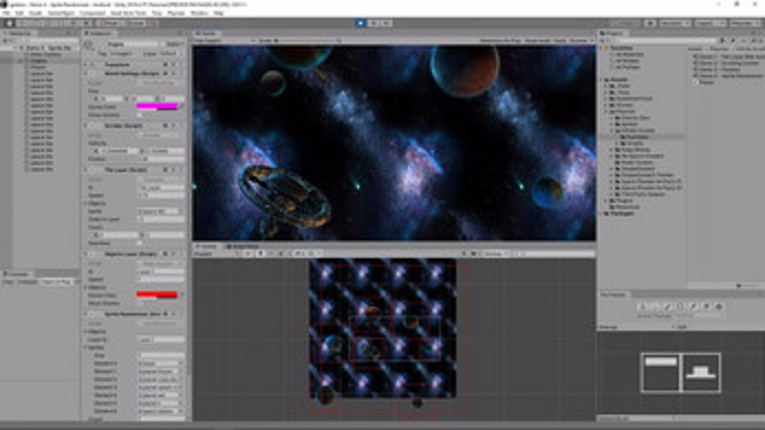Open Scroller script help reference icon
Viewport: 765px width, 430px height.
coord(165,125)
